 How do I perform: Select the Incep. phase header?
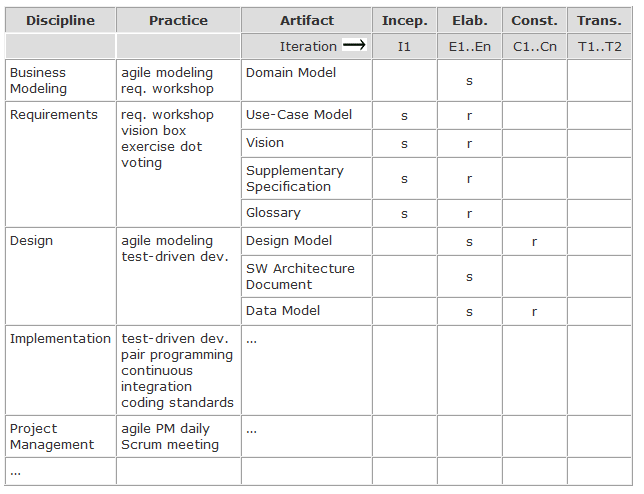tap(404, 20)
